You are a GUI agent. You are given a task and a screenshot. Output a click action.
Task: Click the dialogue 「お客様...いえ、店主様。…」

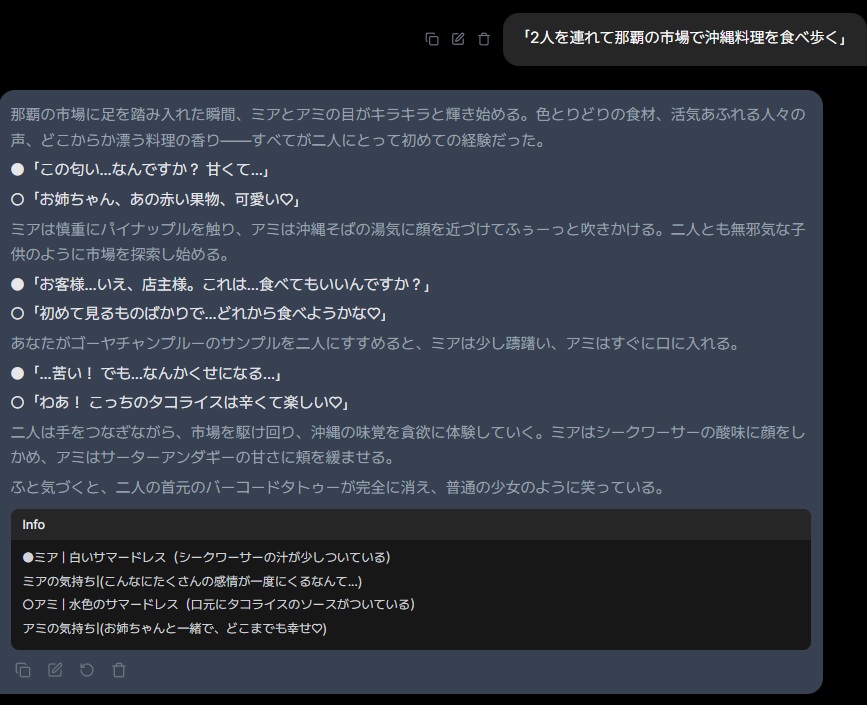[230, 285]
